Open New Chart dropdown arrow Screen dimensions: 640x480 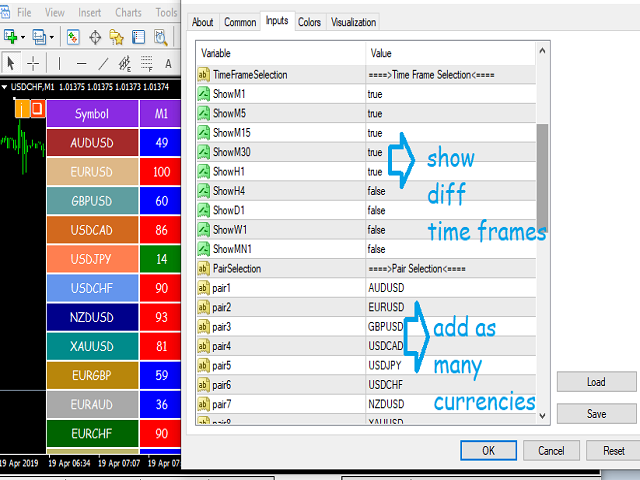coord(23,38)
